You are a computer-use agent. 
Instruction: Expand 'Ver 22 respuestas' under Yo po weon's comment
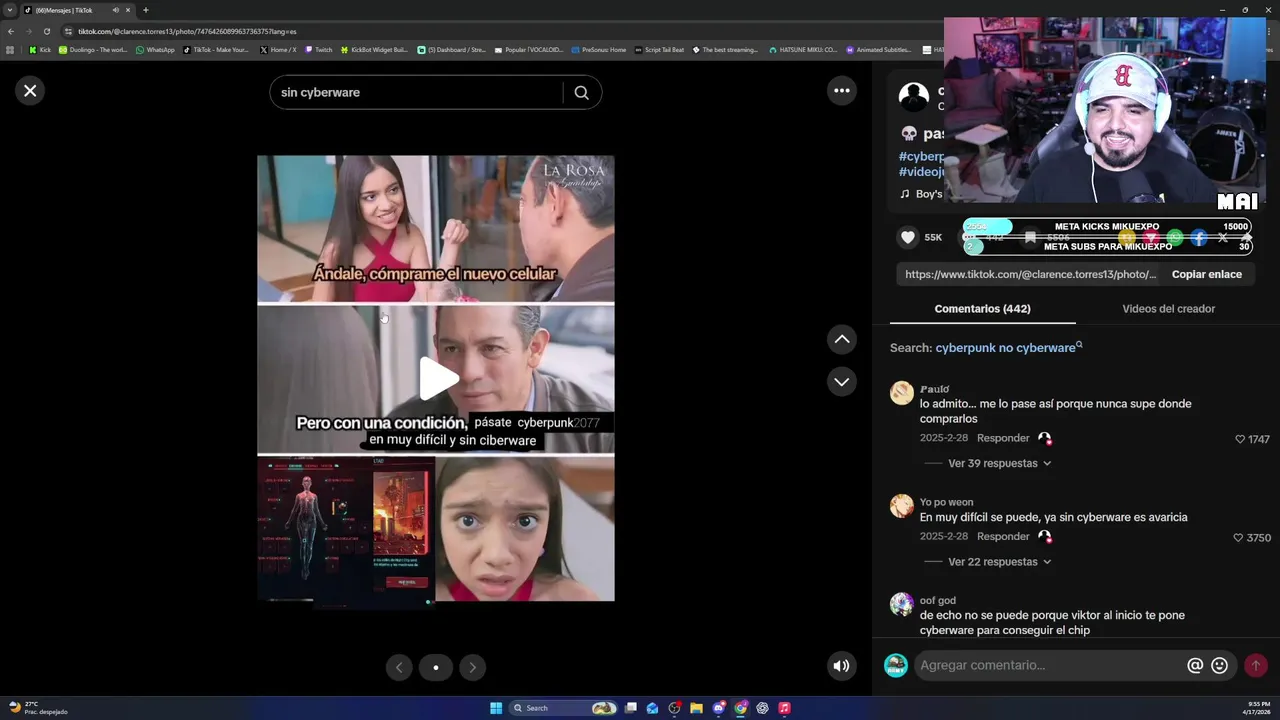(x=999, y=562)
